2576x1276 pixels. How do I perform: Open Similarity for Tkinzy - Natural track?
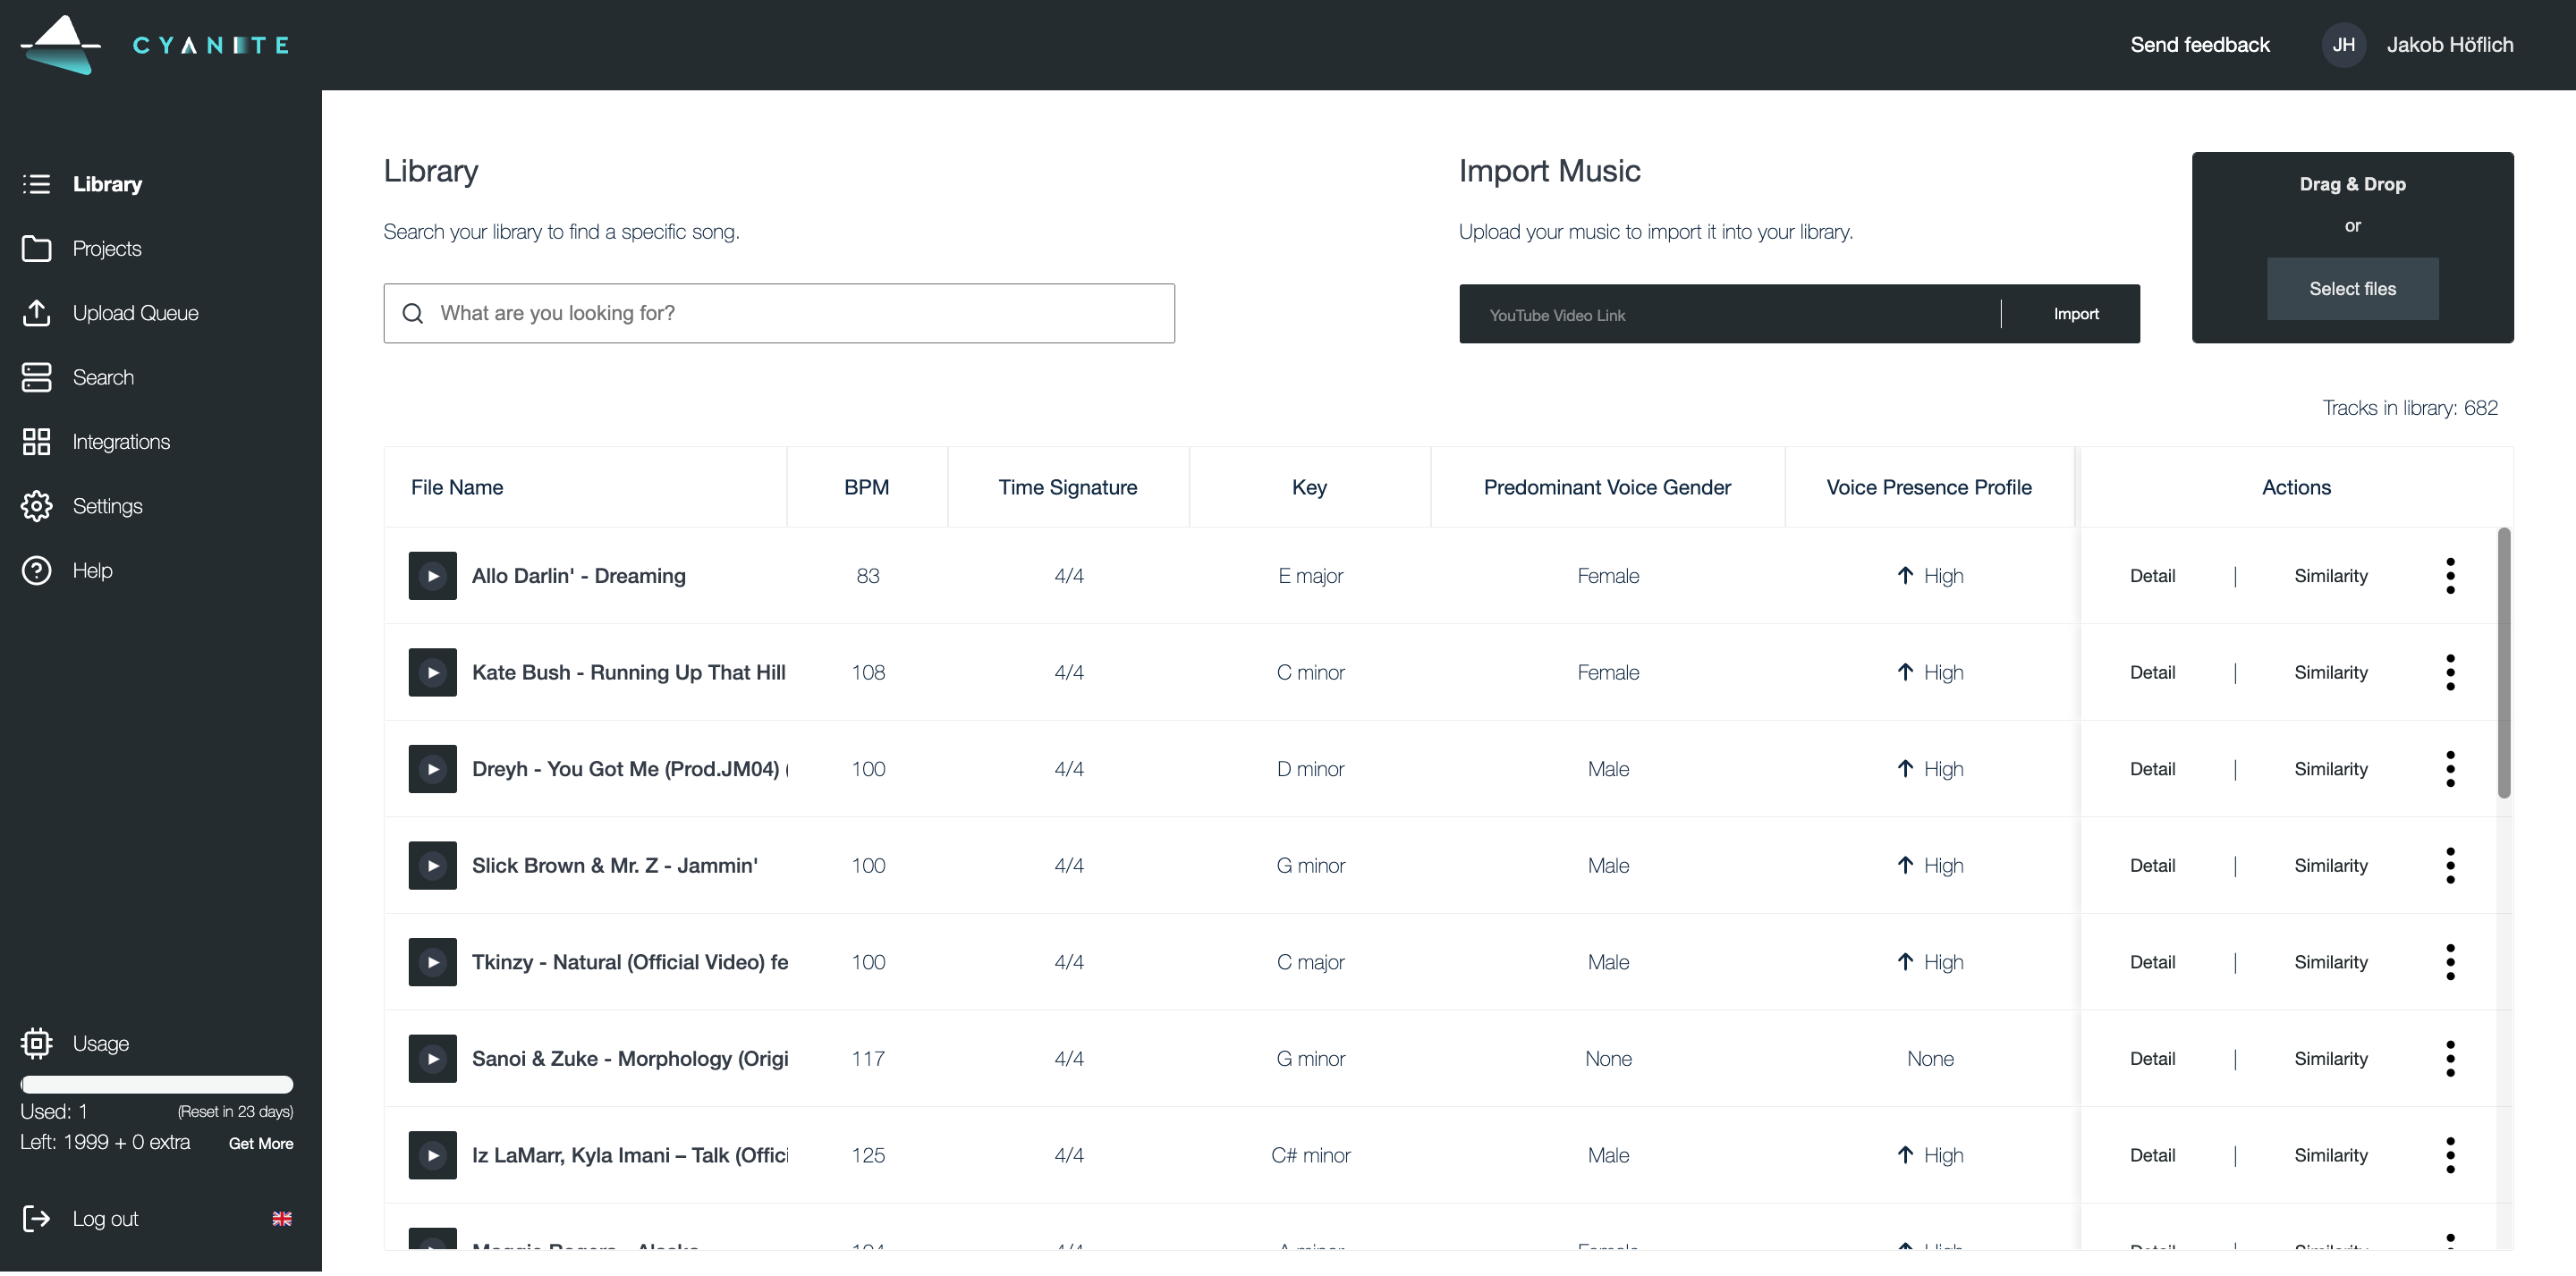2330,962
